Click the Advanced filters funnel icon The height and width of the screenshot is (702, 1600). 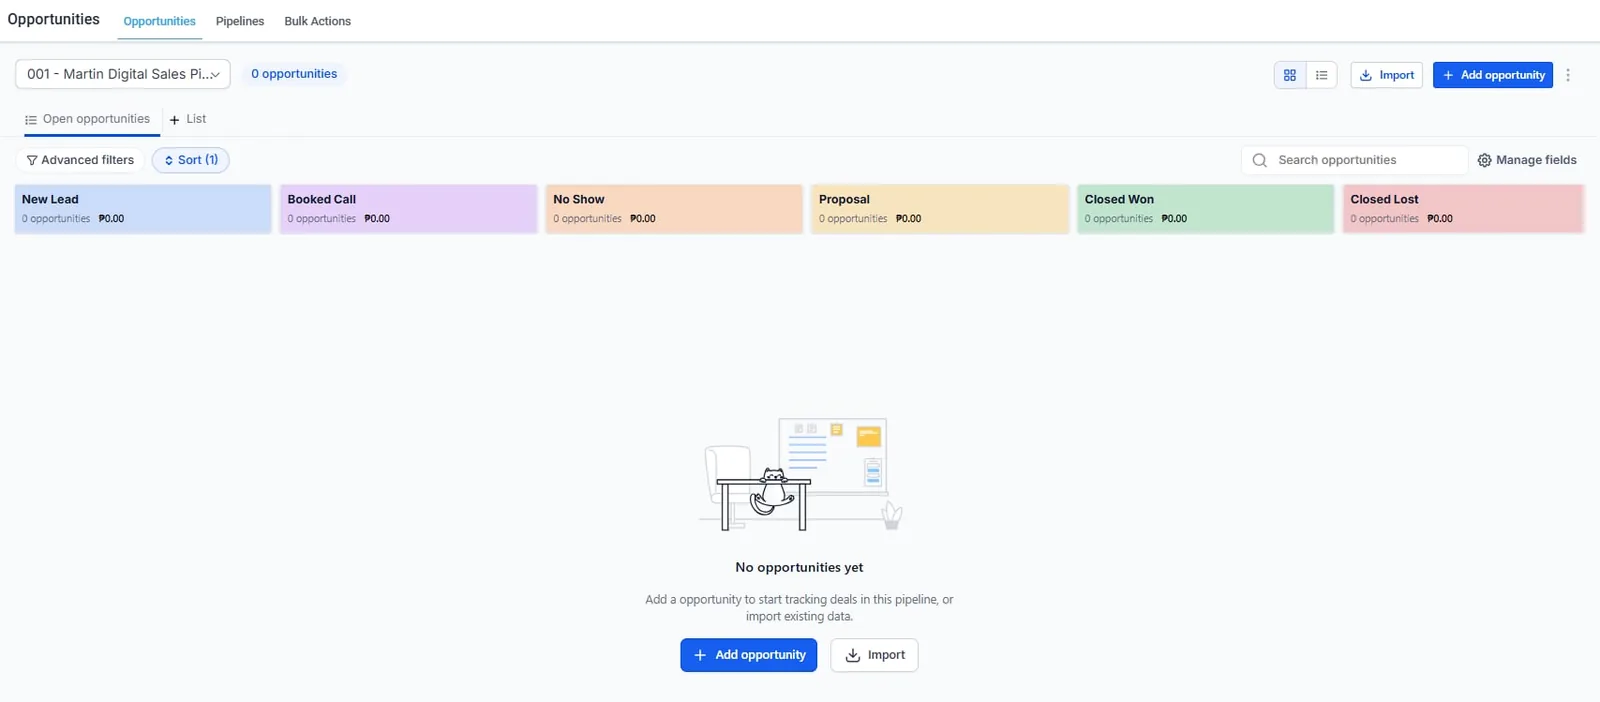(x=32, y=160)
